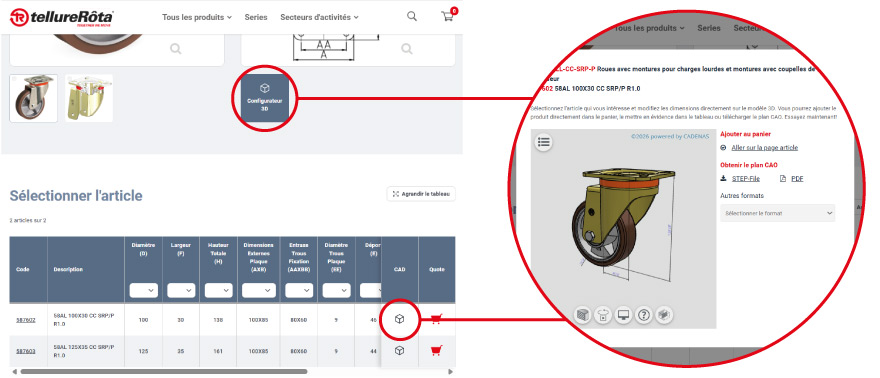The image size is (880, 378).
Task: Open the search magnifier in the header
Action: [412, 16]
